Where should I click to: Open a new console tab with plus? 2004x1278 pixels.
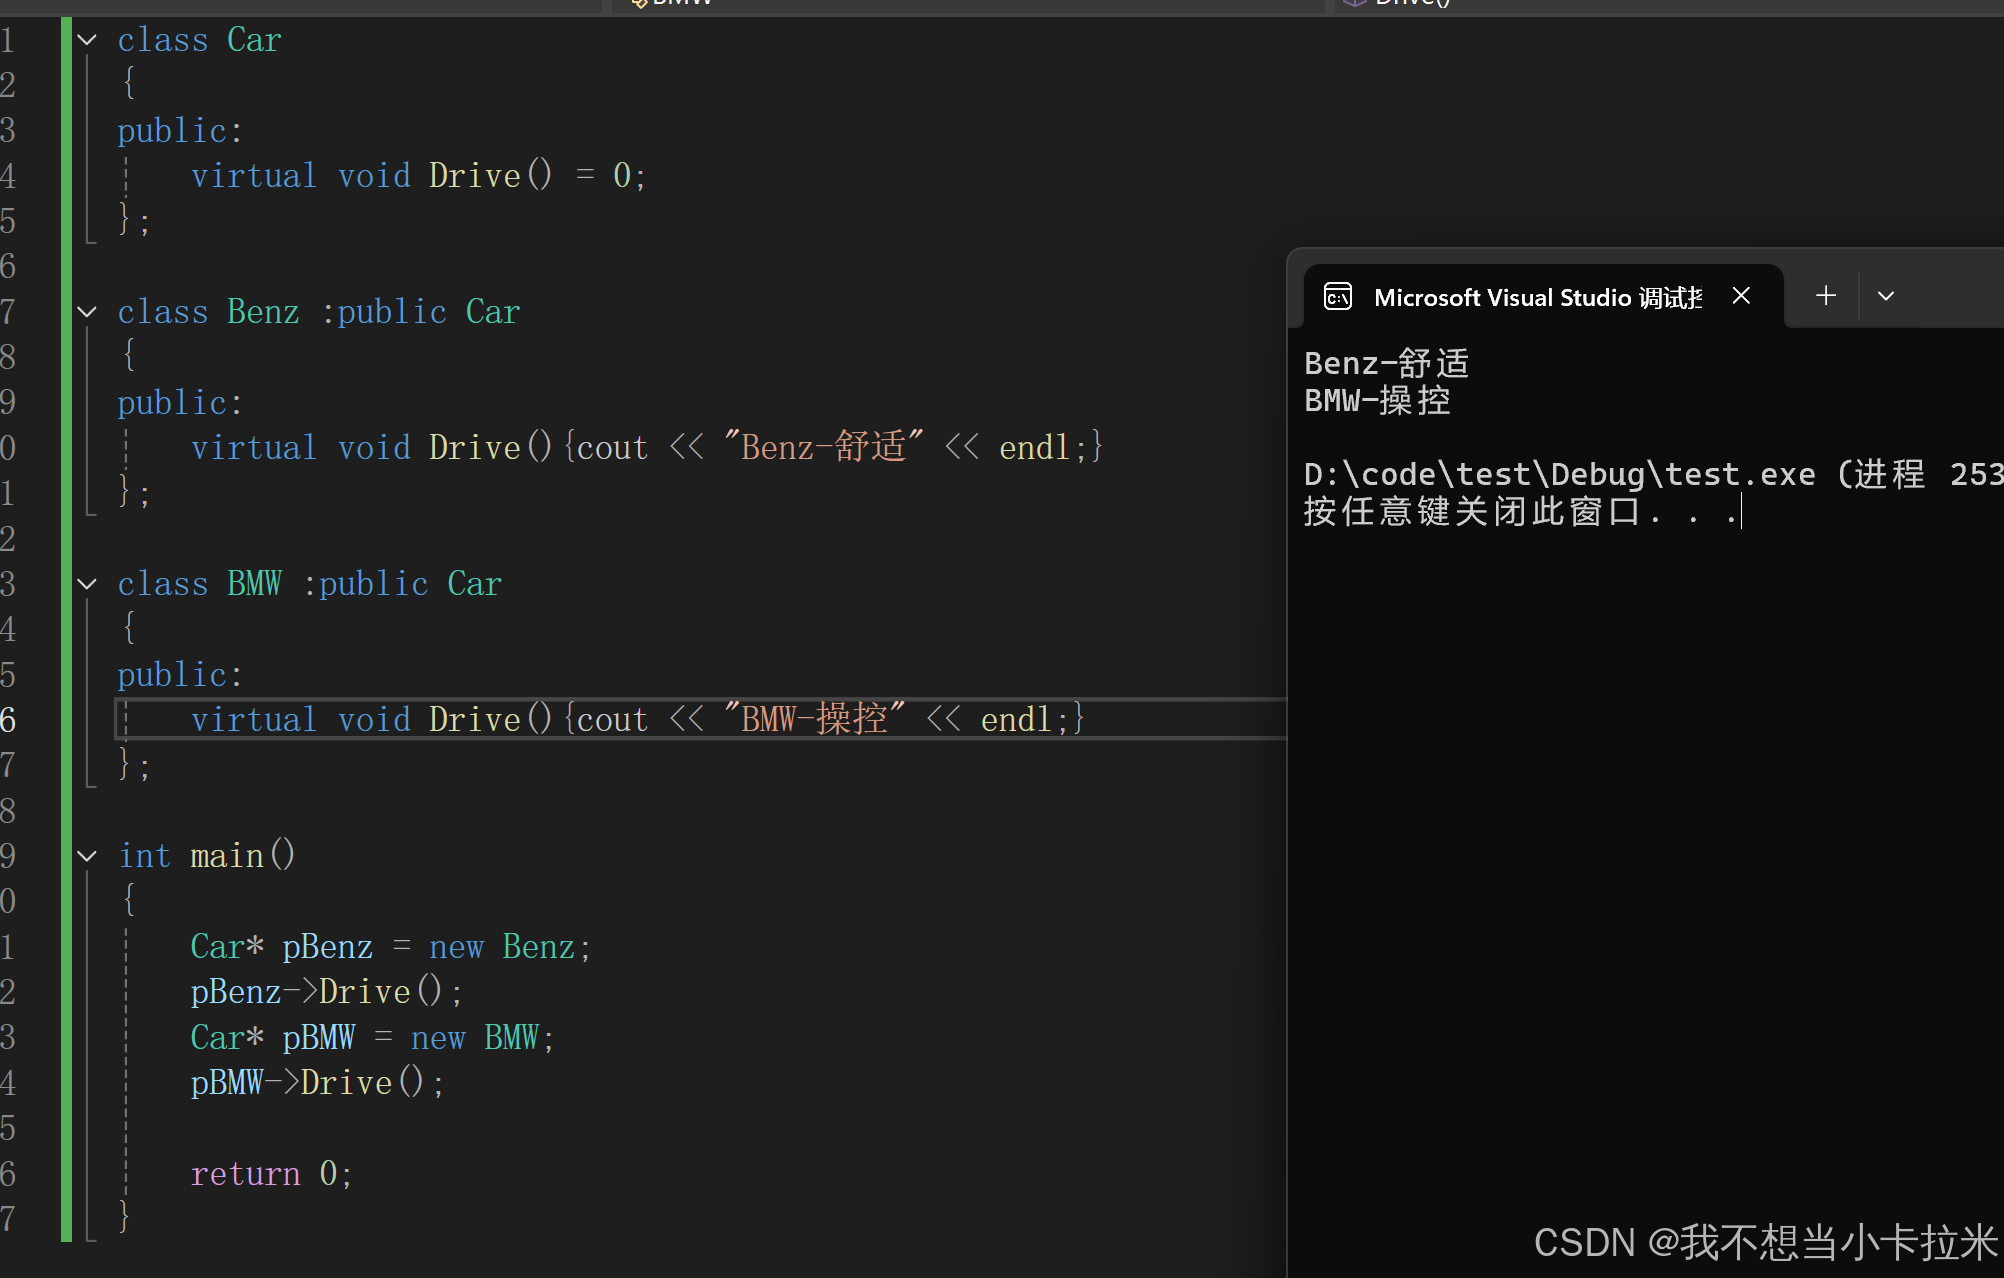click(1826, 296)
